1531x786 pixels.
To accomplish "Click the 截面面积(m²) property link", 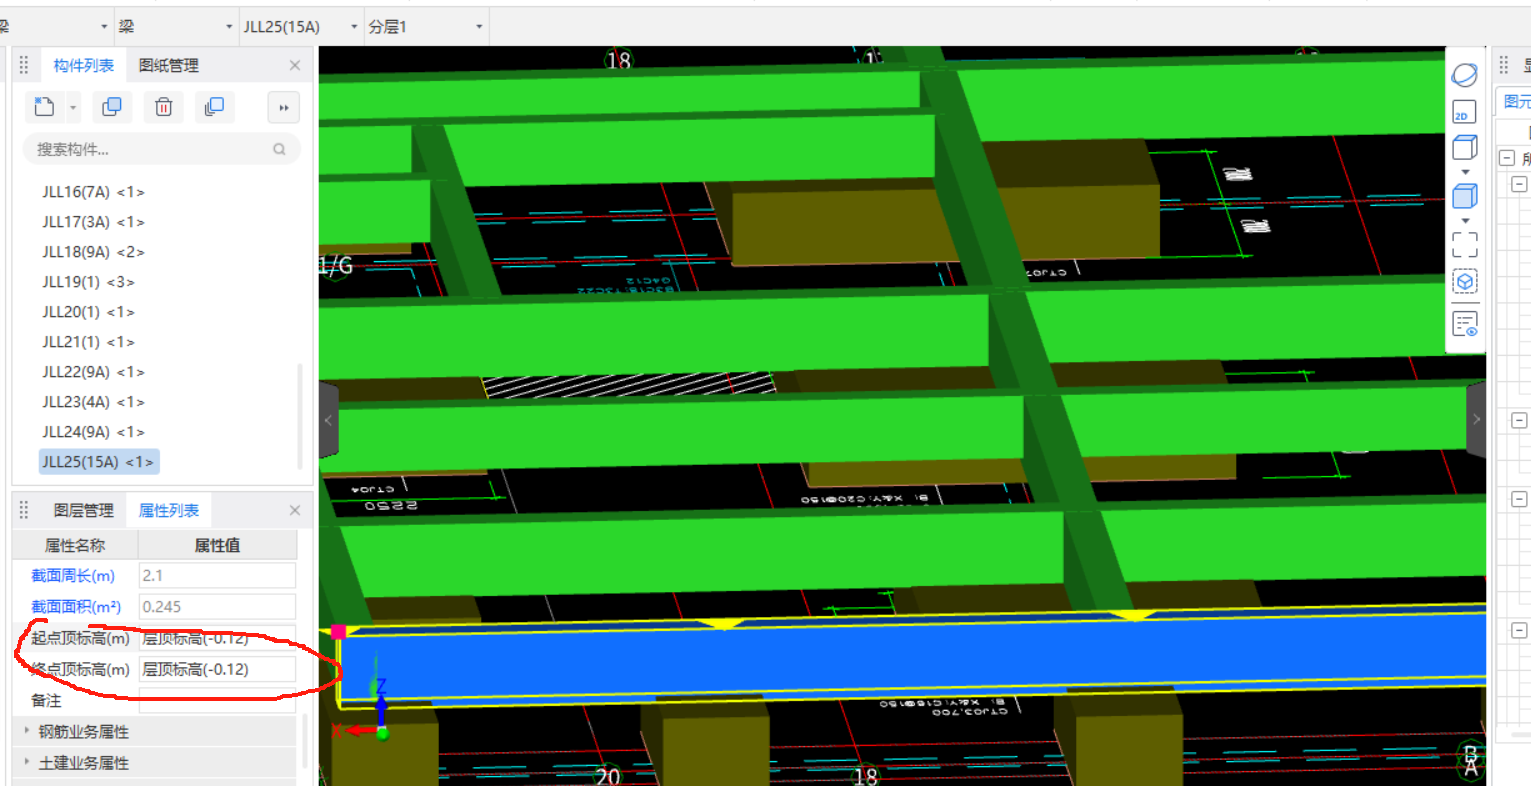I will click(76, 607).
